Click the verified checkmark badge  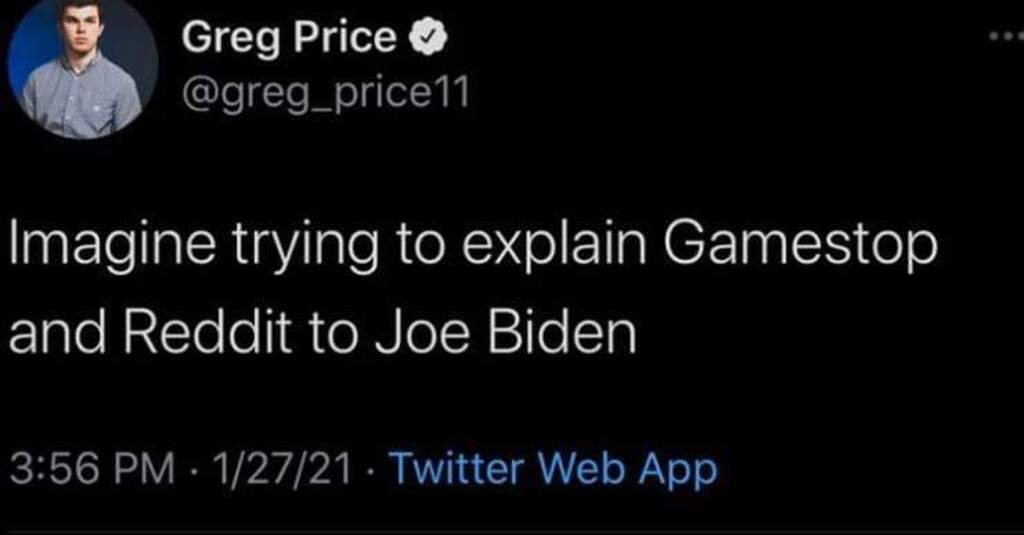[x=423, y=39]
